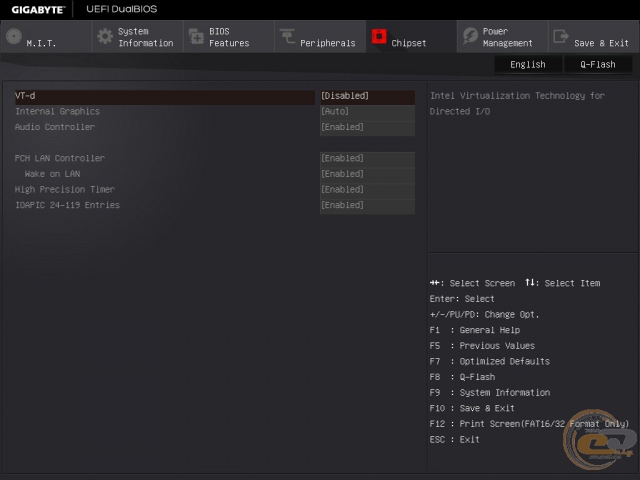Click the F8 Q-Flash hint line

coord(462,377)
